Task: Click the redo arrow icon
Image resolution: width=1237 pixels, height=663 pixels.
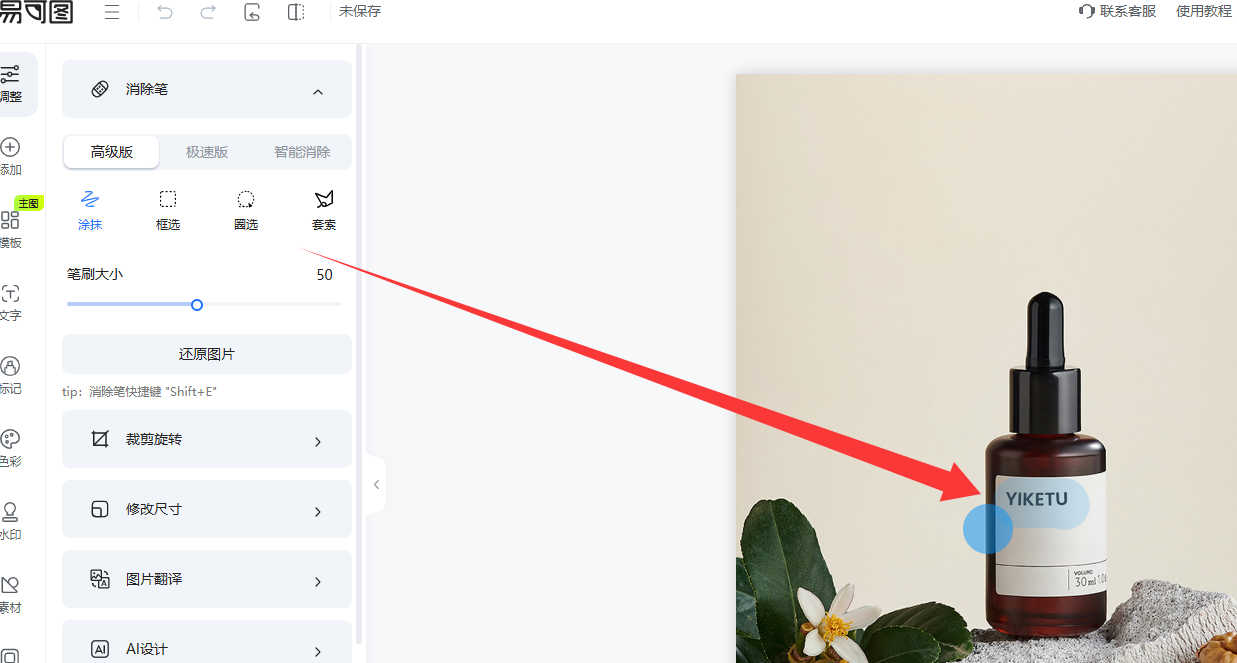Action: (208, 12)
